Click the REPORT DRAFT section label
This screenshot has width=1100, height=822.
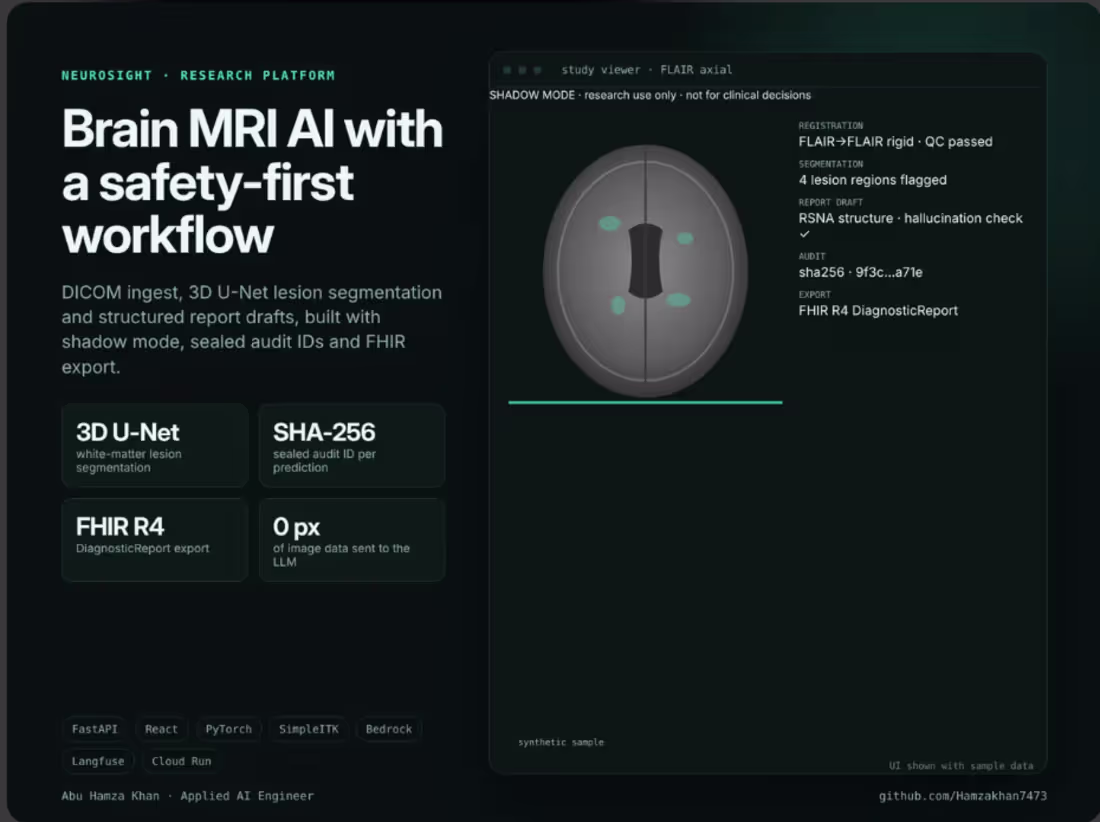[831, 202]
